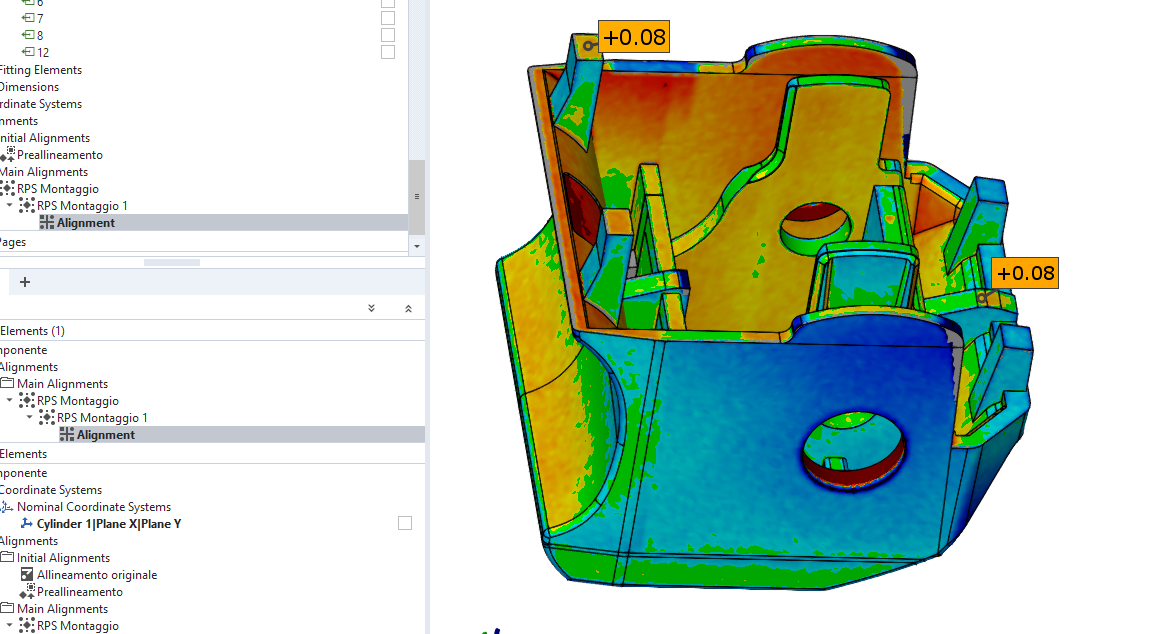
Task: Collapse RPS Montaggio 1 in middle panel
Action: 30,418
